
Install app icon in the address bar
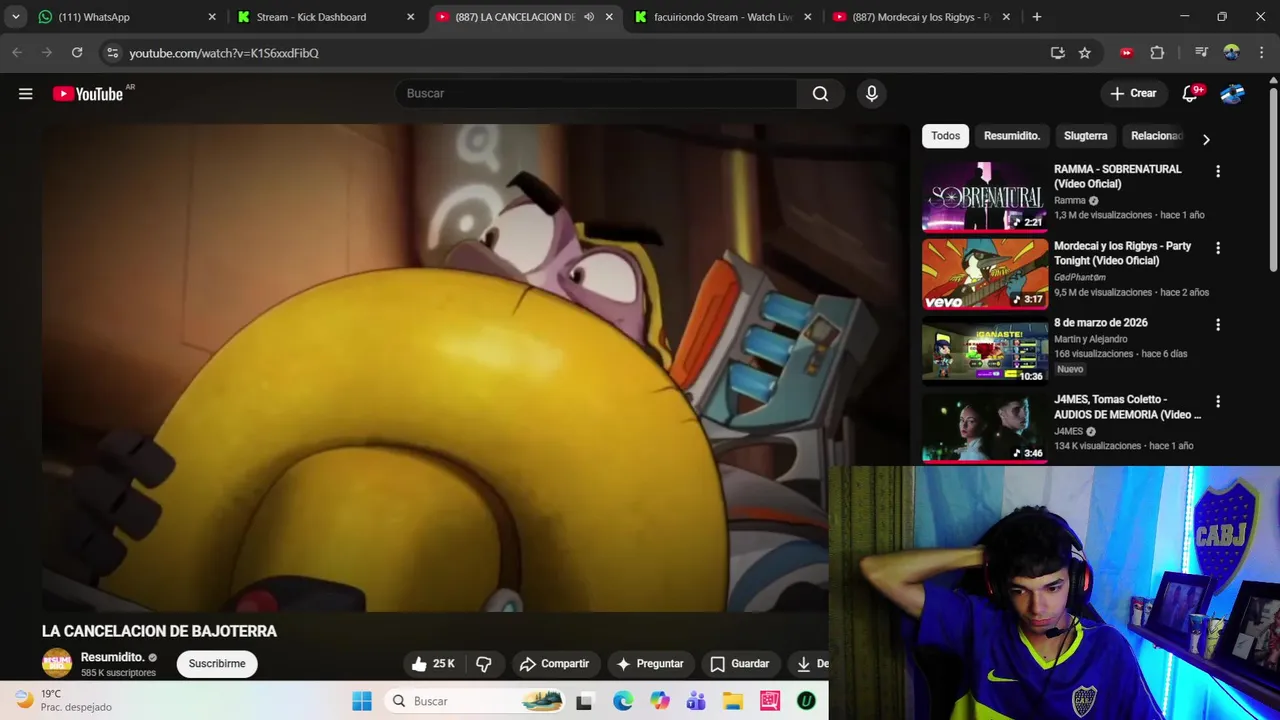(x=1058, y=53)
